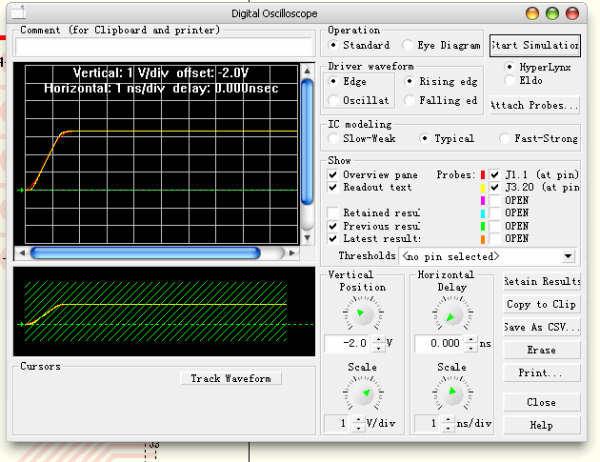
Task: Decrease V/div scale with down stepper
Action: click(x=358, y=428)
